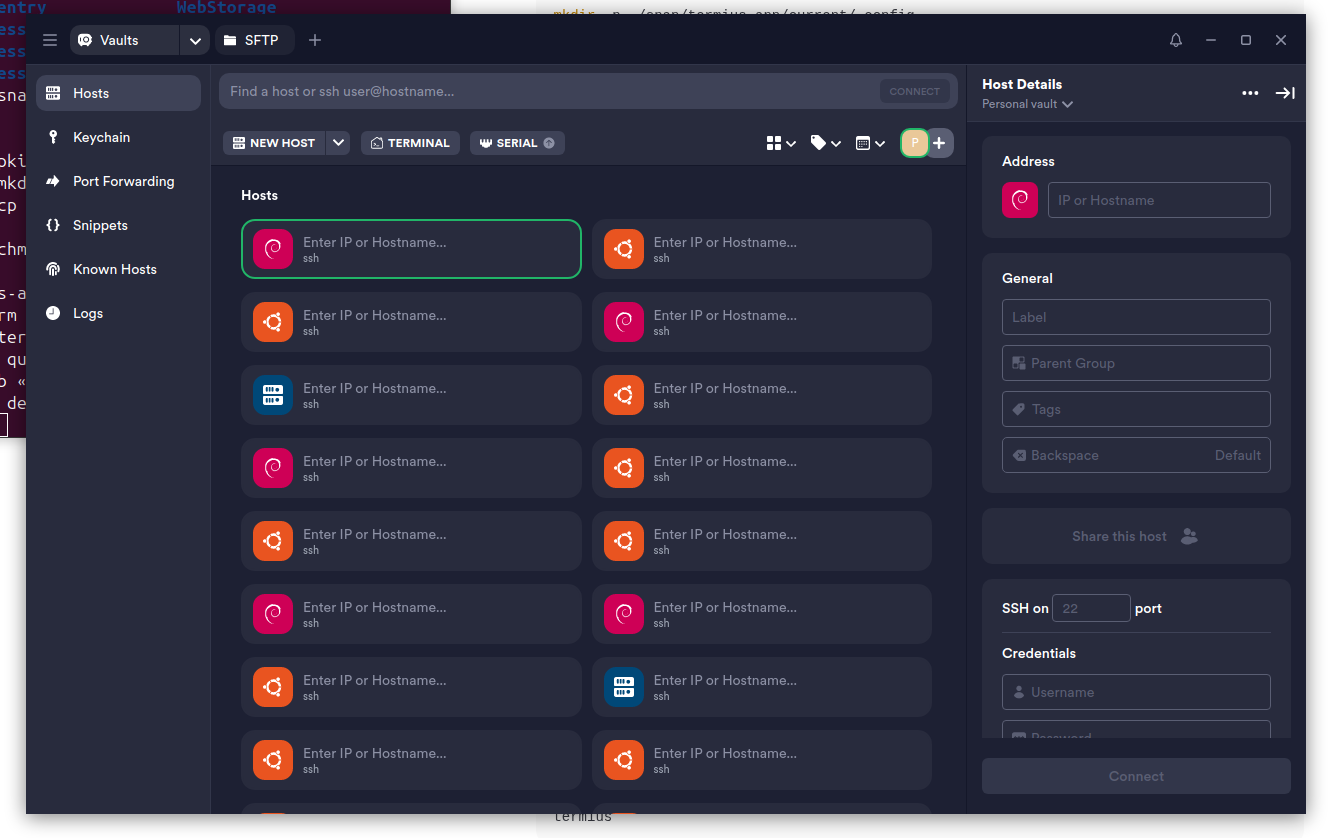Click the IP or Hostname address field
This screenshot has height=838, width=1329.
coord(1159,200)
